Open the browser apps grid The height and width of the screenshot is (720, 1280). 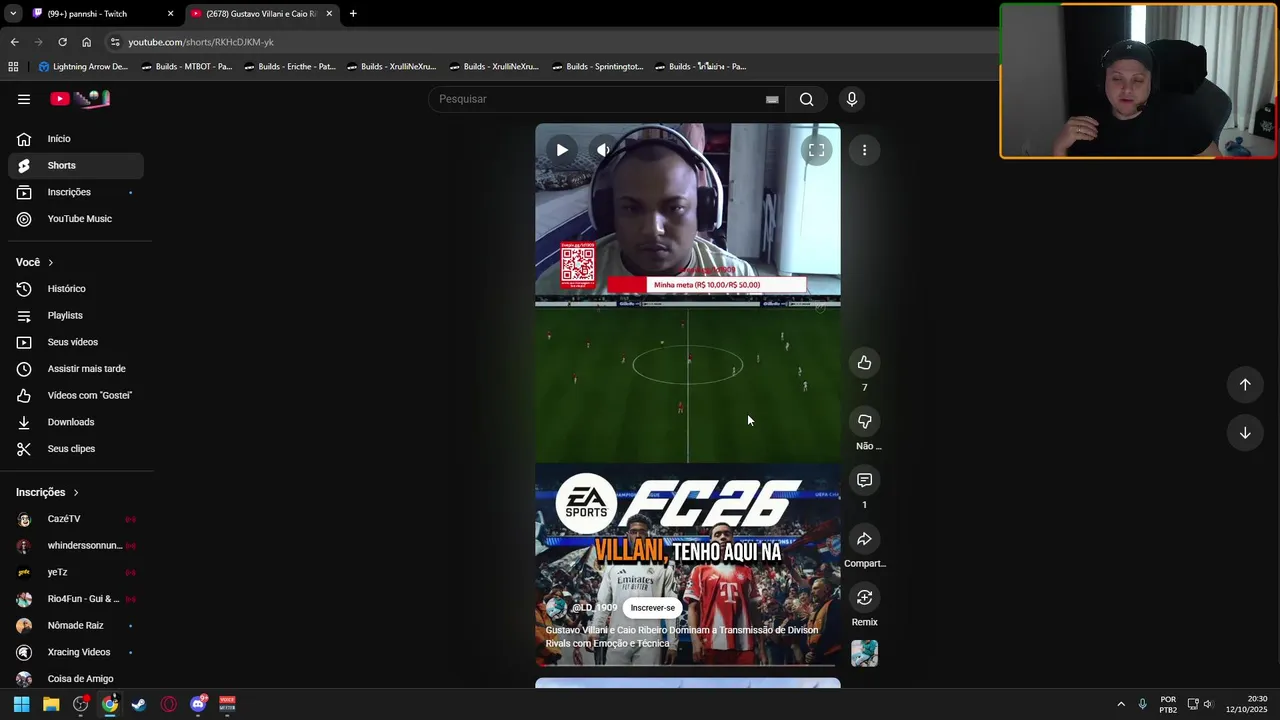[x=13, y=67]
